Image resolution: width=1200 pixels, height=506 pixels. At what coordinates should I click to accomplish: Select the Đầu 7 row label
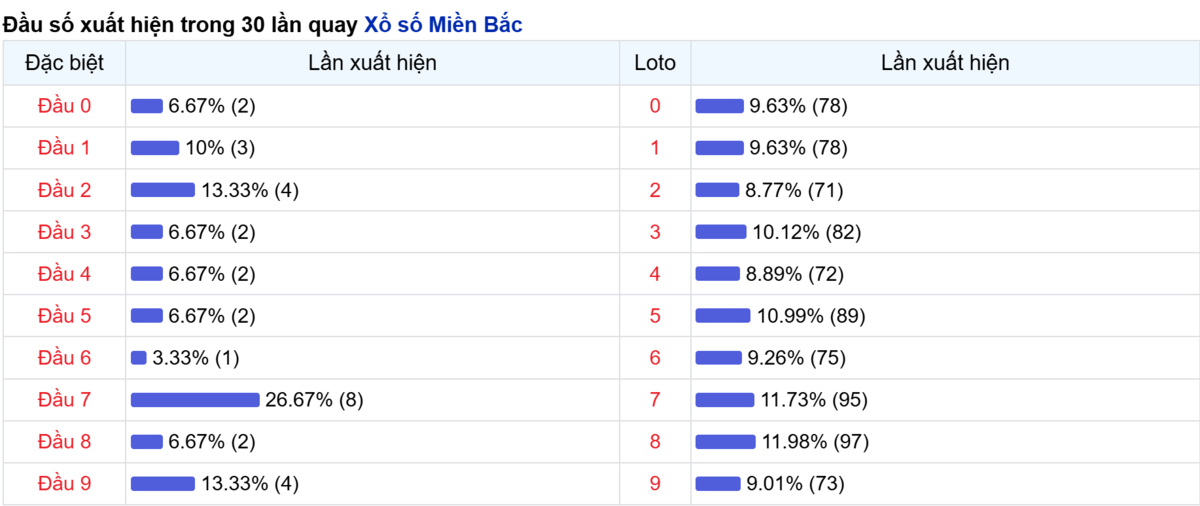coord(64,400)
